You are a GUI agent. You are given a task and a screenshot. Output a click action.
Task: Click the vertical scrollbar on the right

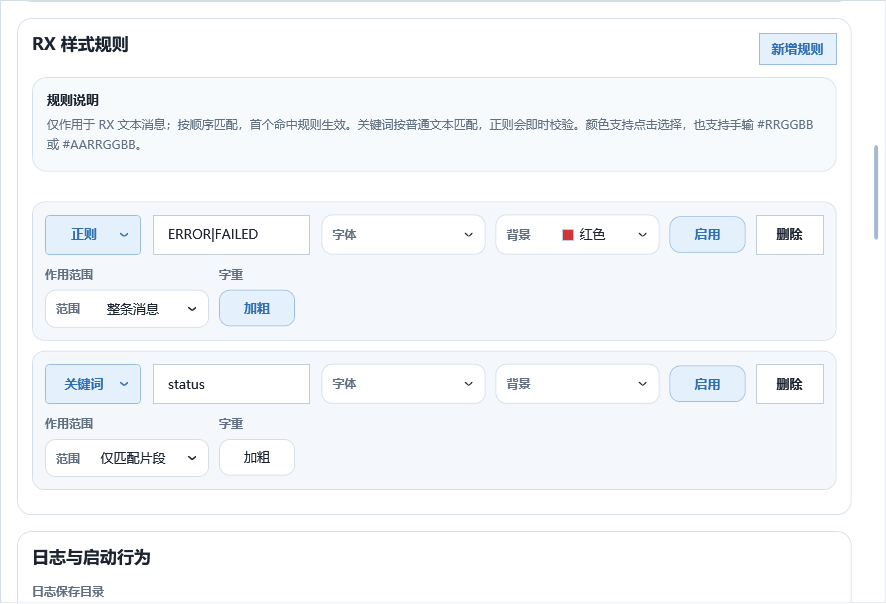click(877, 192)
